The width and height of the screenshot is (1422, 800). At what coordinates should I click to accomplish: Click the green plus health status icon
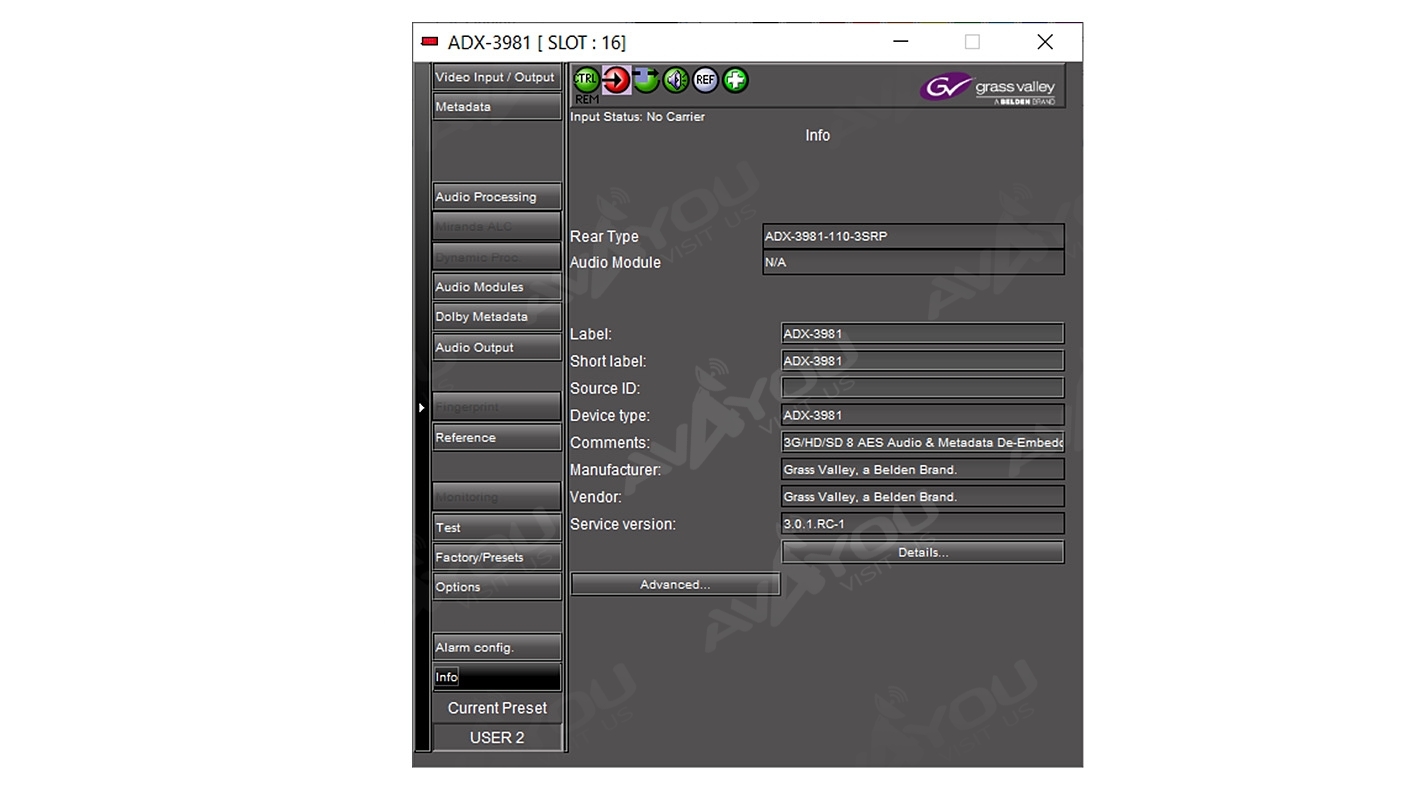coord(736,80)
